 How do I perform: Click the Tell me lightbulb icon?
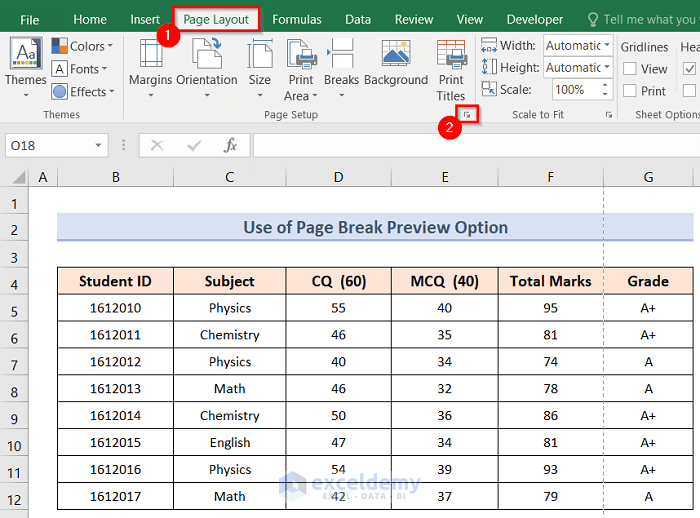pos(592,19)
